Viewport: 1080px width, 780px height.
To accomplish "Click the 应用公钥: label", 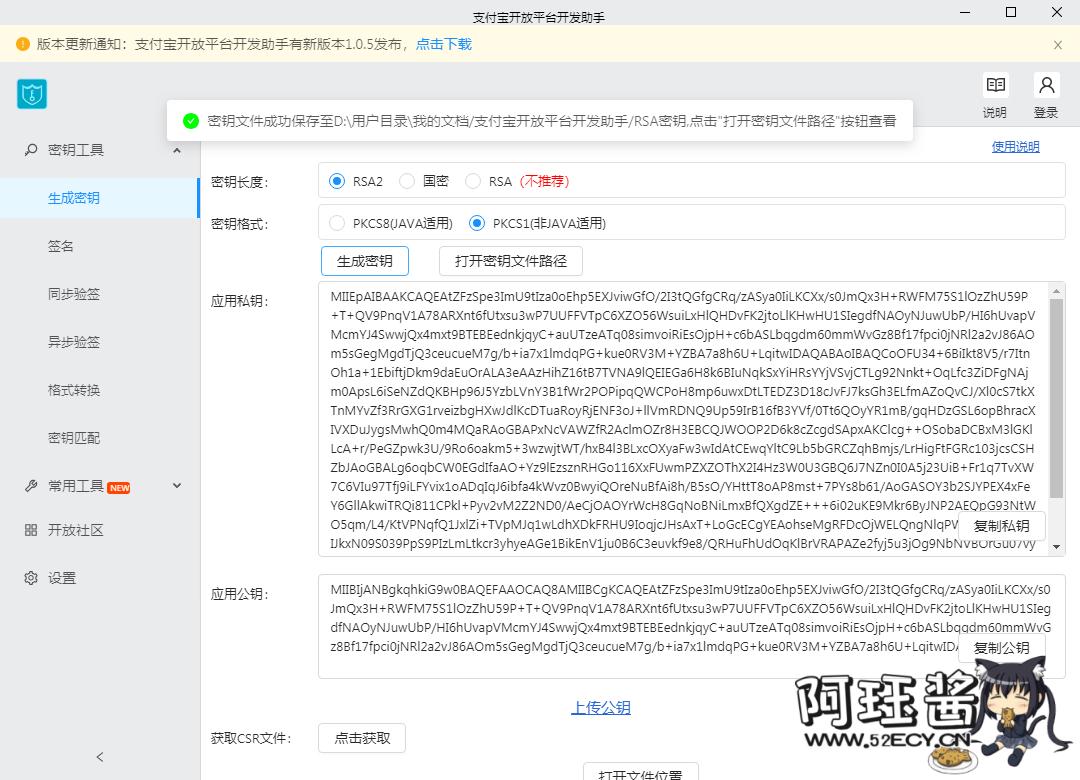I will click(240, 594).
